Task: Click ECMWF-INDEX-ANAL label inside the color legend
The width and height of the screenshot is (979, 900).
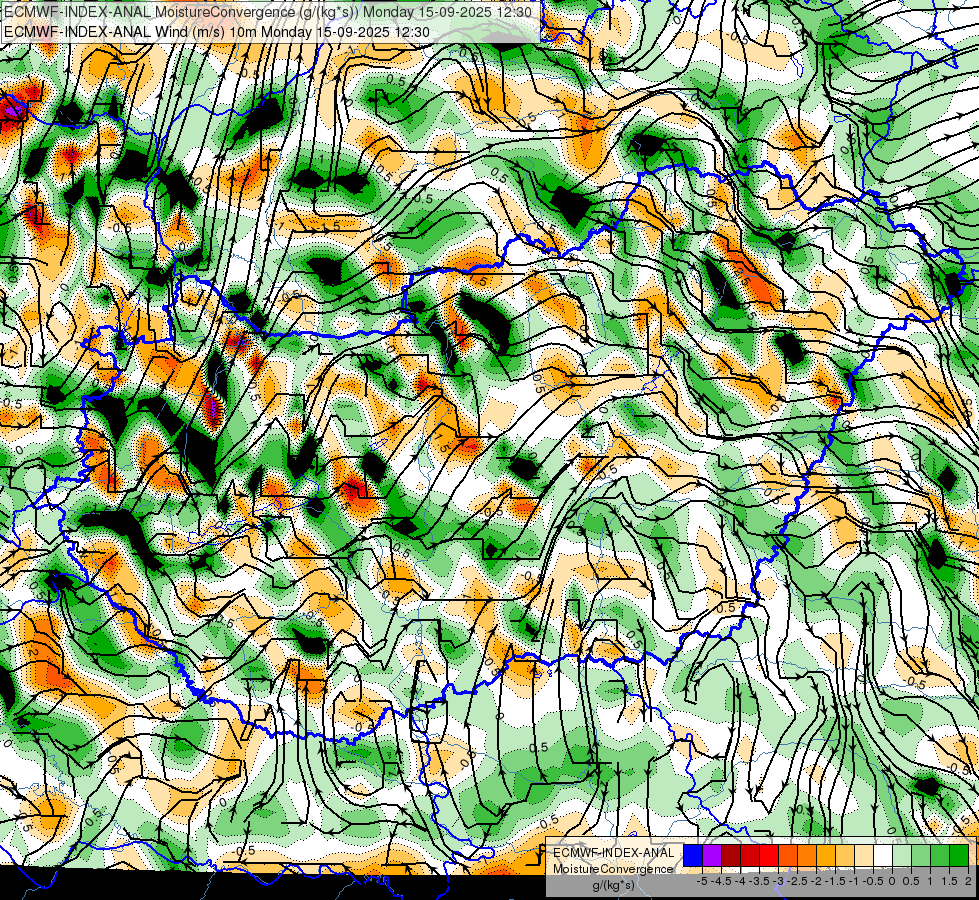Action: pyautogui.click(x=613, y=853)
